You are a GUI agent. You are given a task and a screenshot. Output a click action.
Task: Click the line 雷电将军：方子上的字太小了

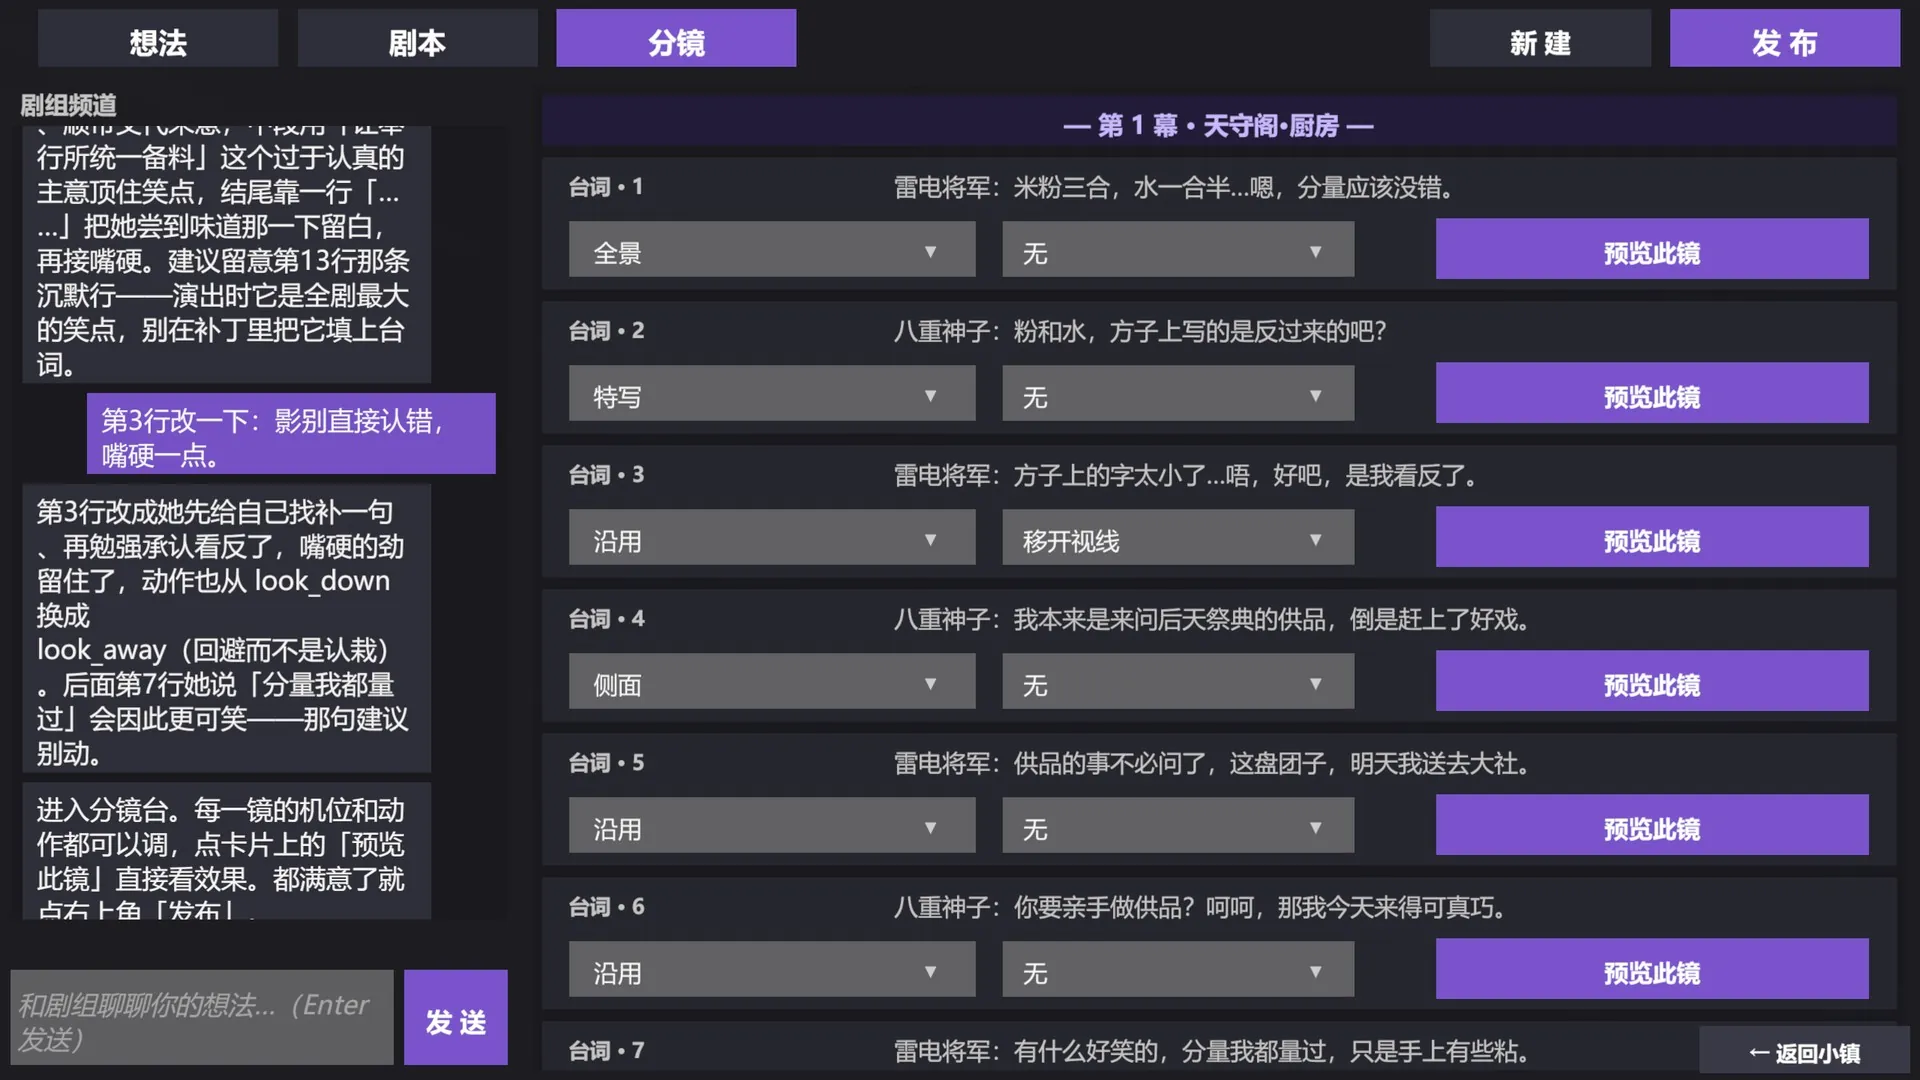pyautogui.click(x=1188, y=475)
